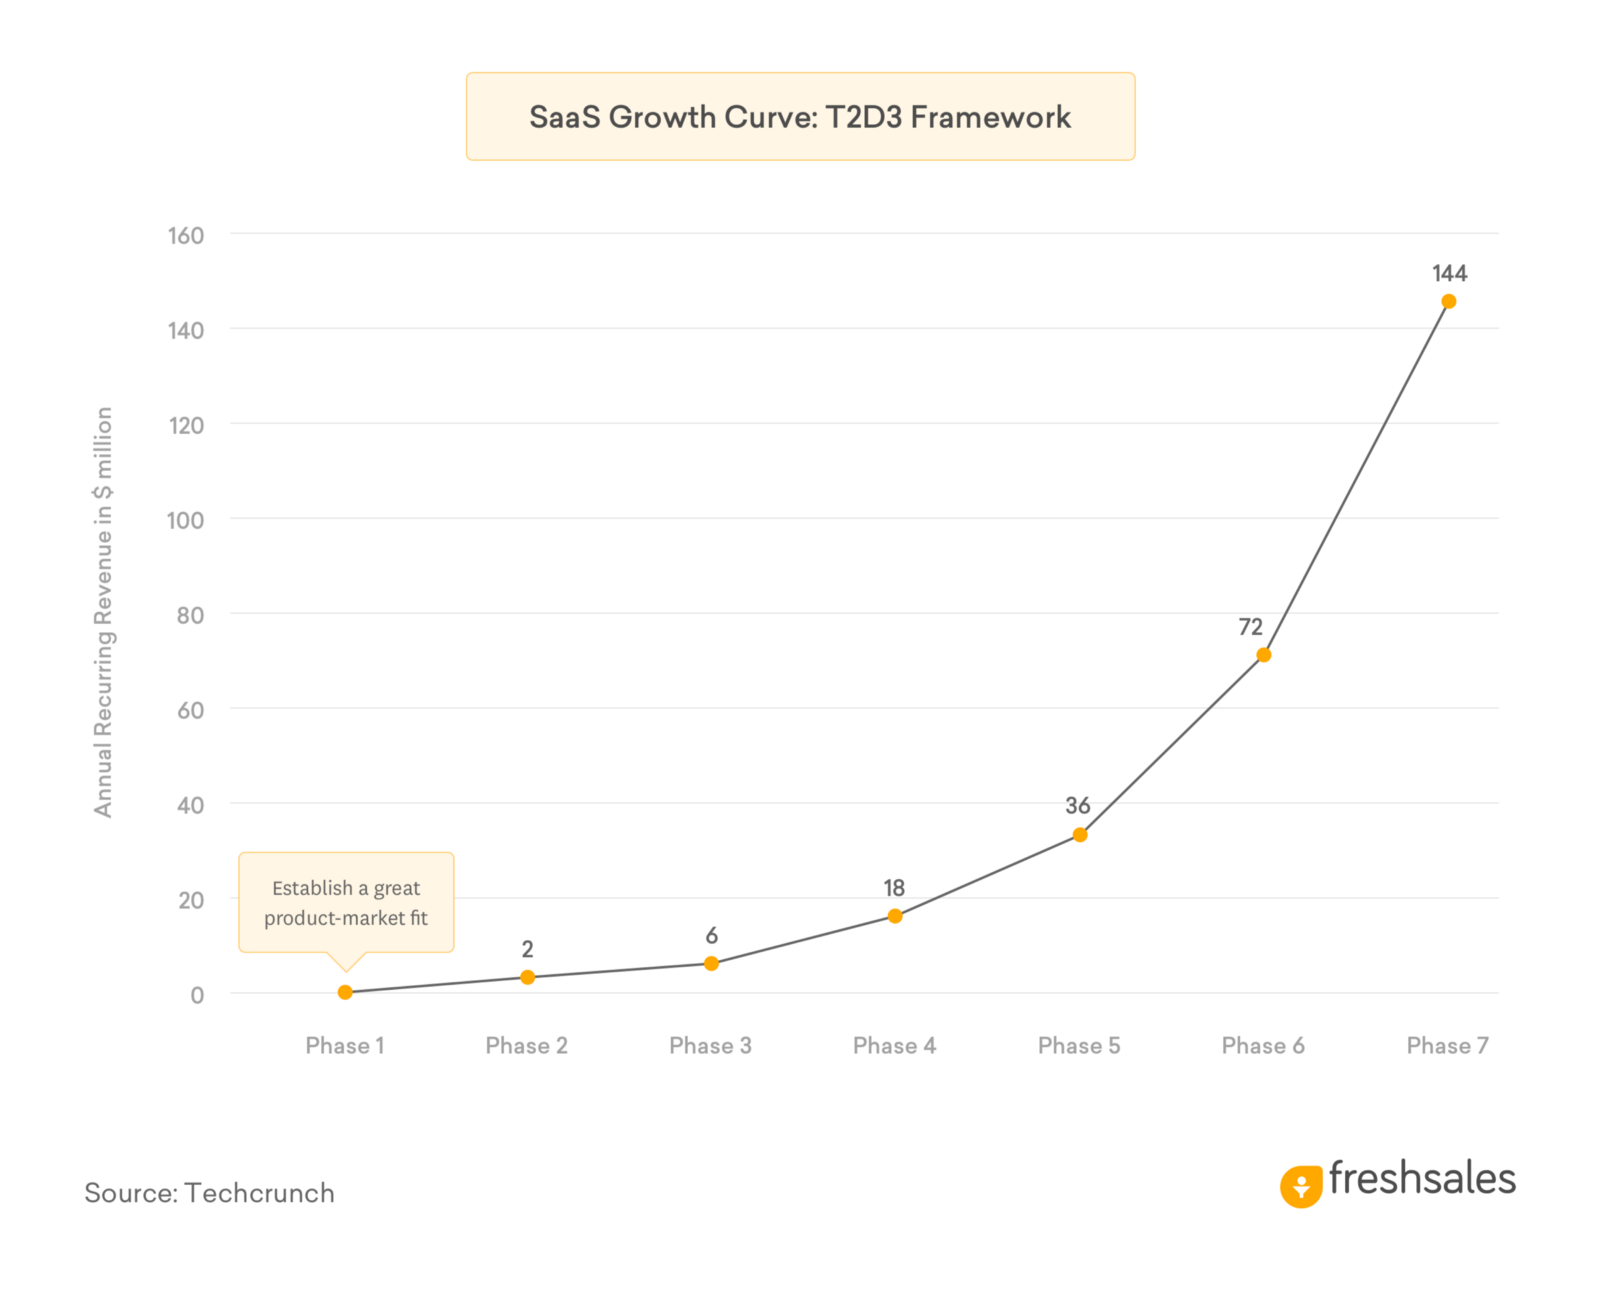The width and height of the screenshot is (1600, 1292).
Task: Click the 144 value label text
Action: click(1449, 273)
